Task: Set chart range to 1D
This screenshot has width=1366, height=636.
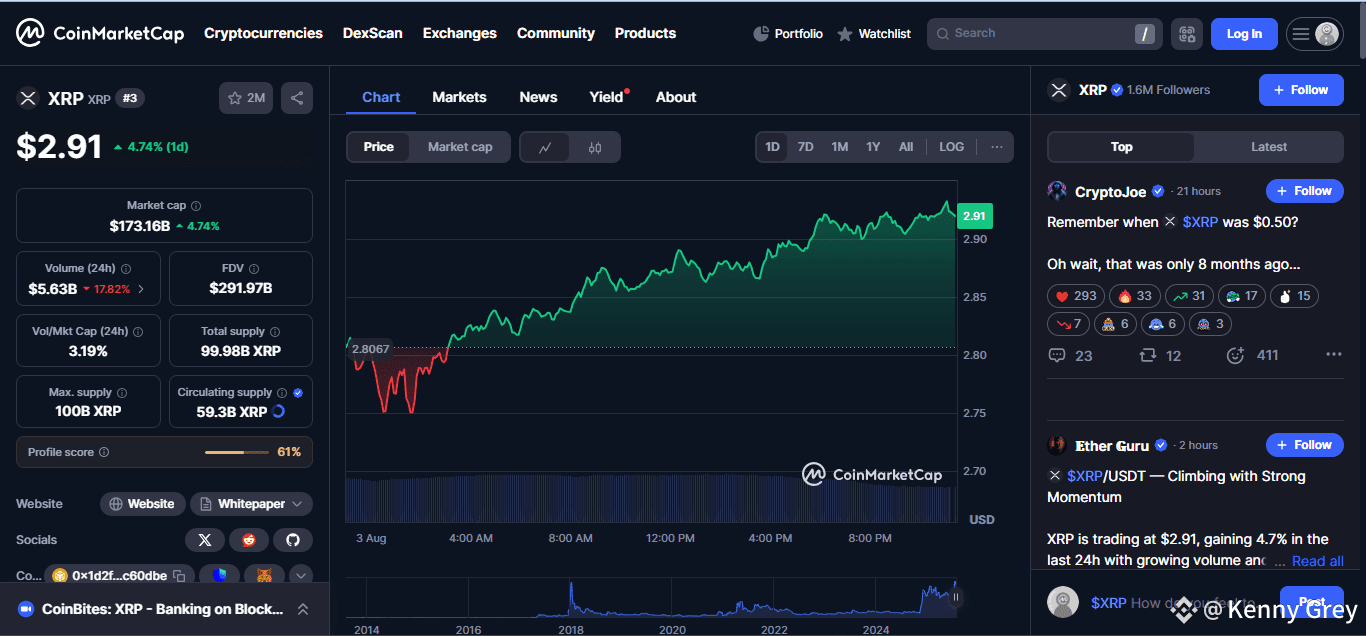Action: click(772, 147)
